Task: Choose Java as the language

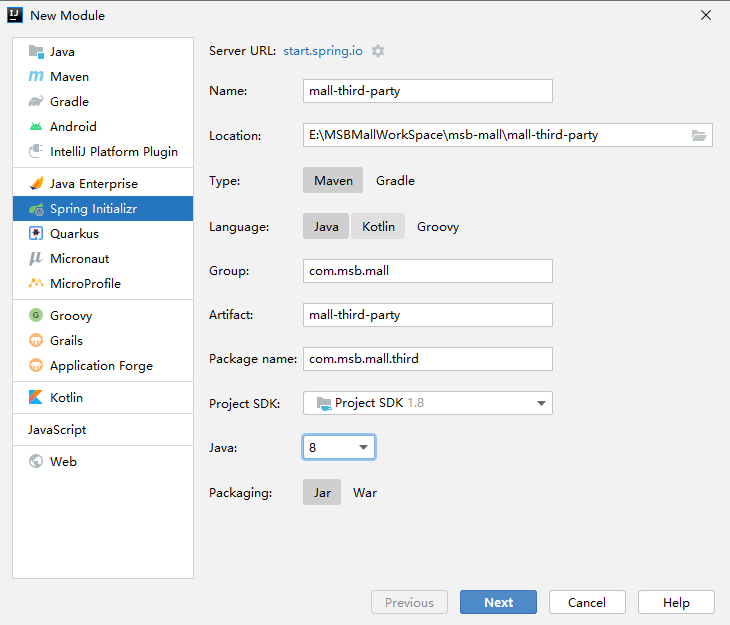Action: 326,226
